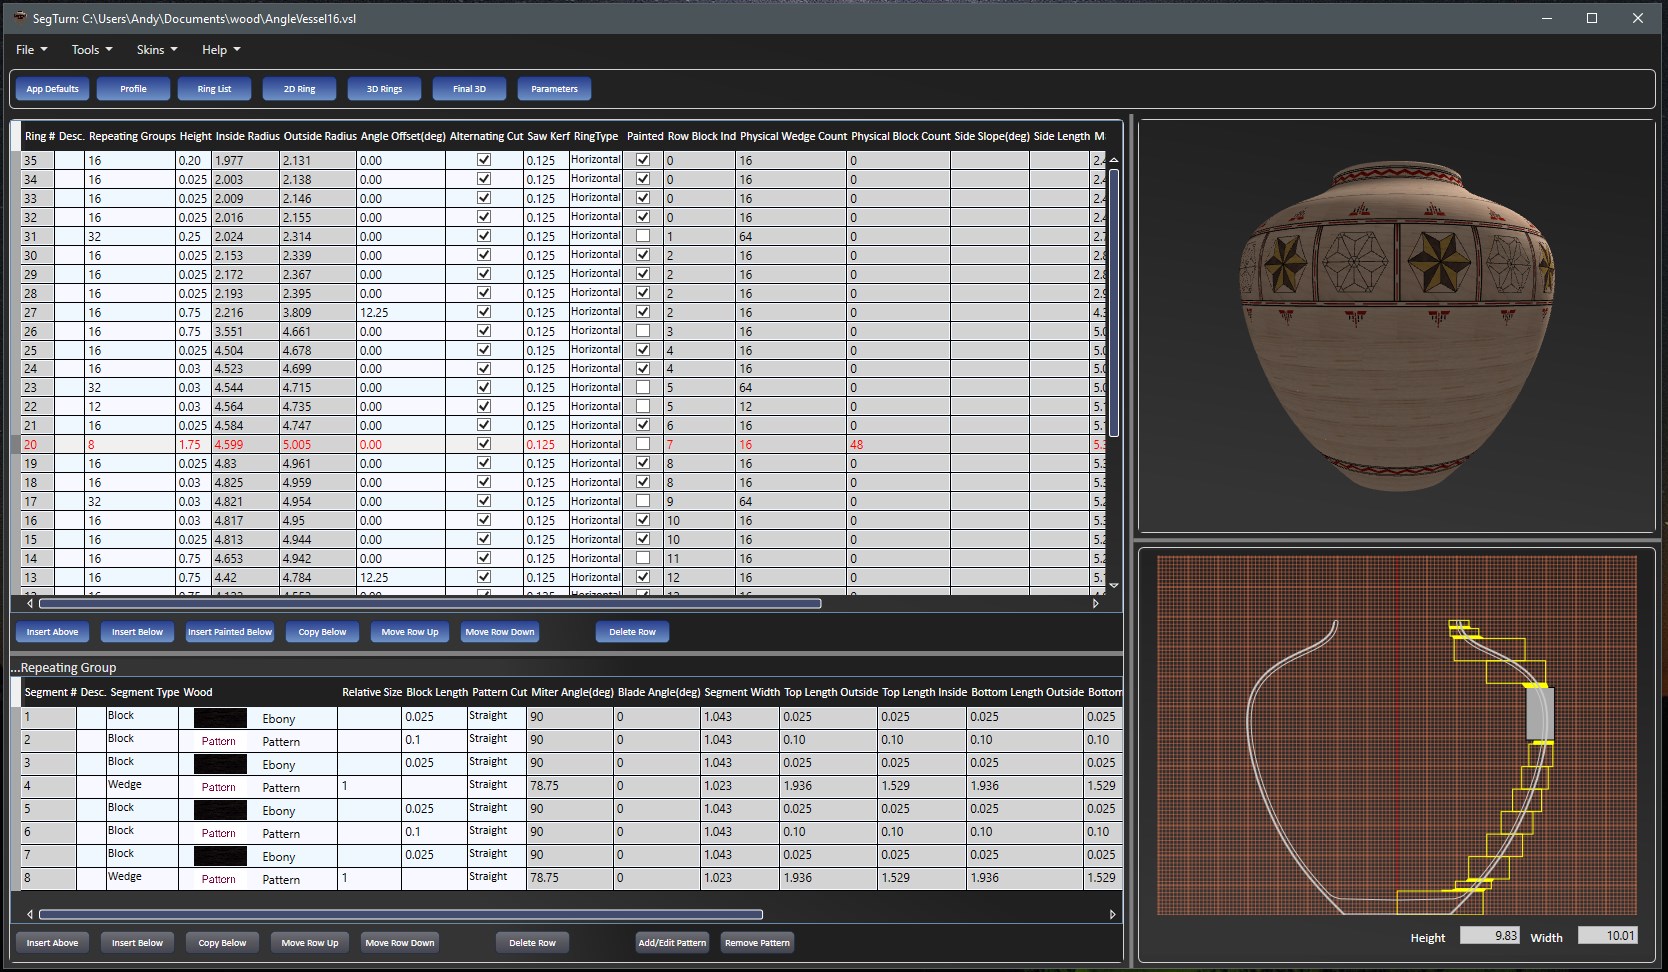The height and width of the screenshot is (972, 1668).
Task: Click the SegTurn title bar icon
Action: [19, 18]
